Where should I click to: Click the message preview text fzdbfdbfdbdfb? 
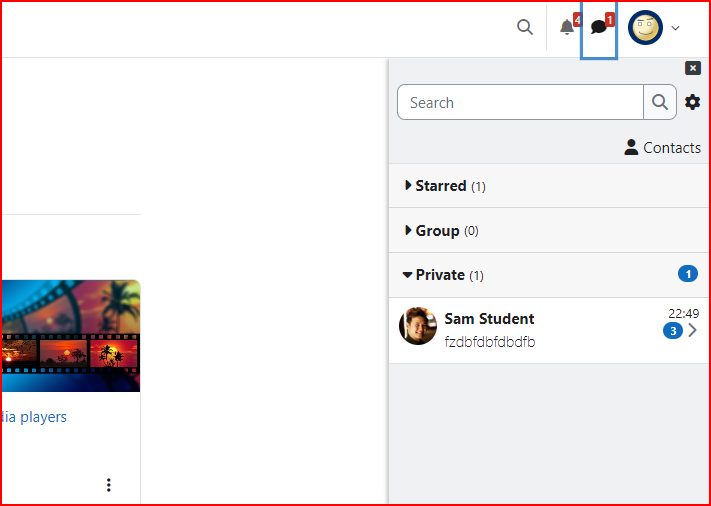tap(490, 342)
